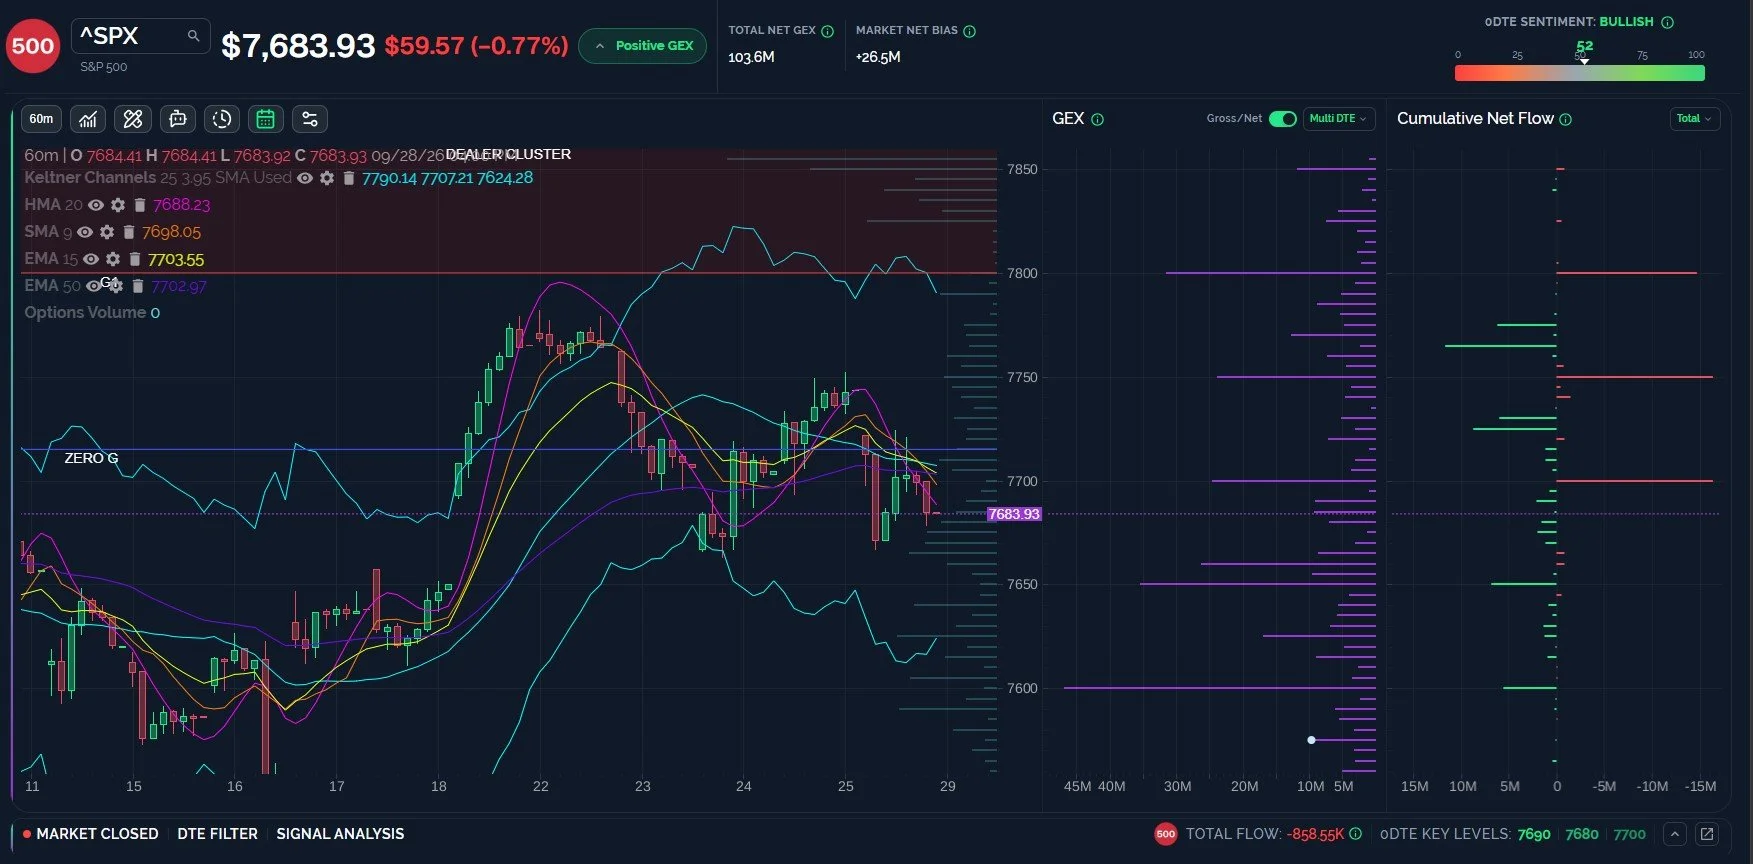Click the 0DTE sentiment gradient gauge
Viewport: 1753px width, 864px height.
[x=1579, y=72]
